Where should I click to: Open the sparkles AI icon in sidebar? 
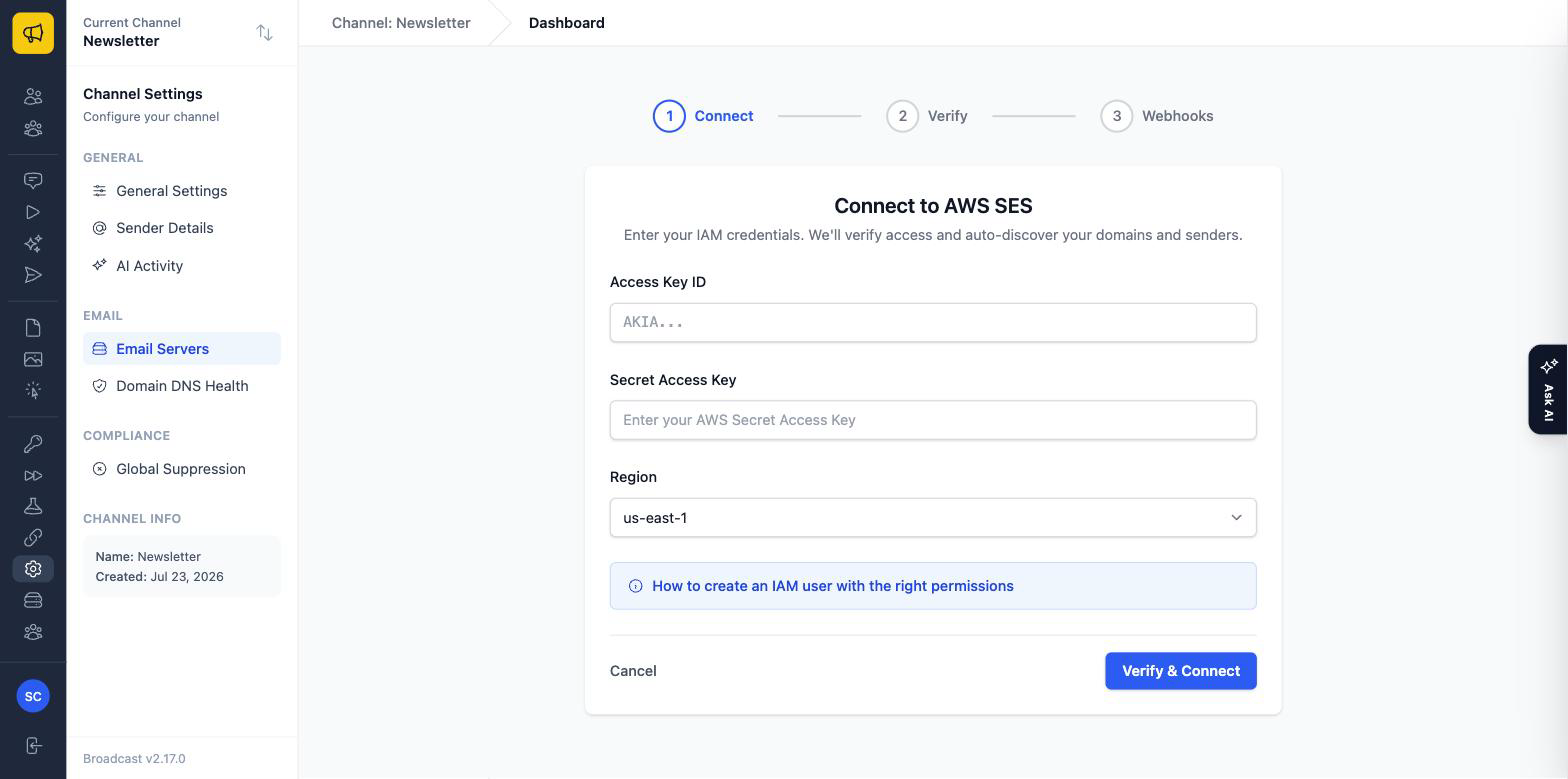pyautogui.click(x=33, y=243)
